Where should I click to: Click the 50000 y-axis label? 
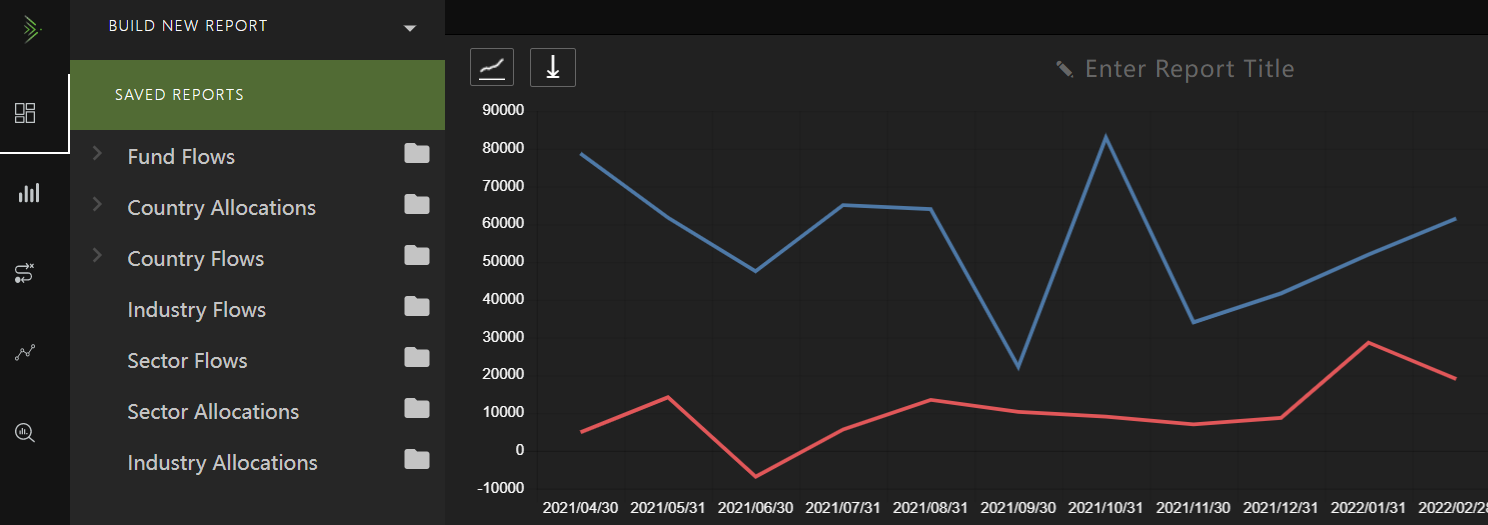[x=503, y=261]
